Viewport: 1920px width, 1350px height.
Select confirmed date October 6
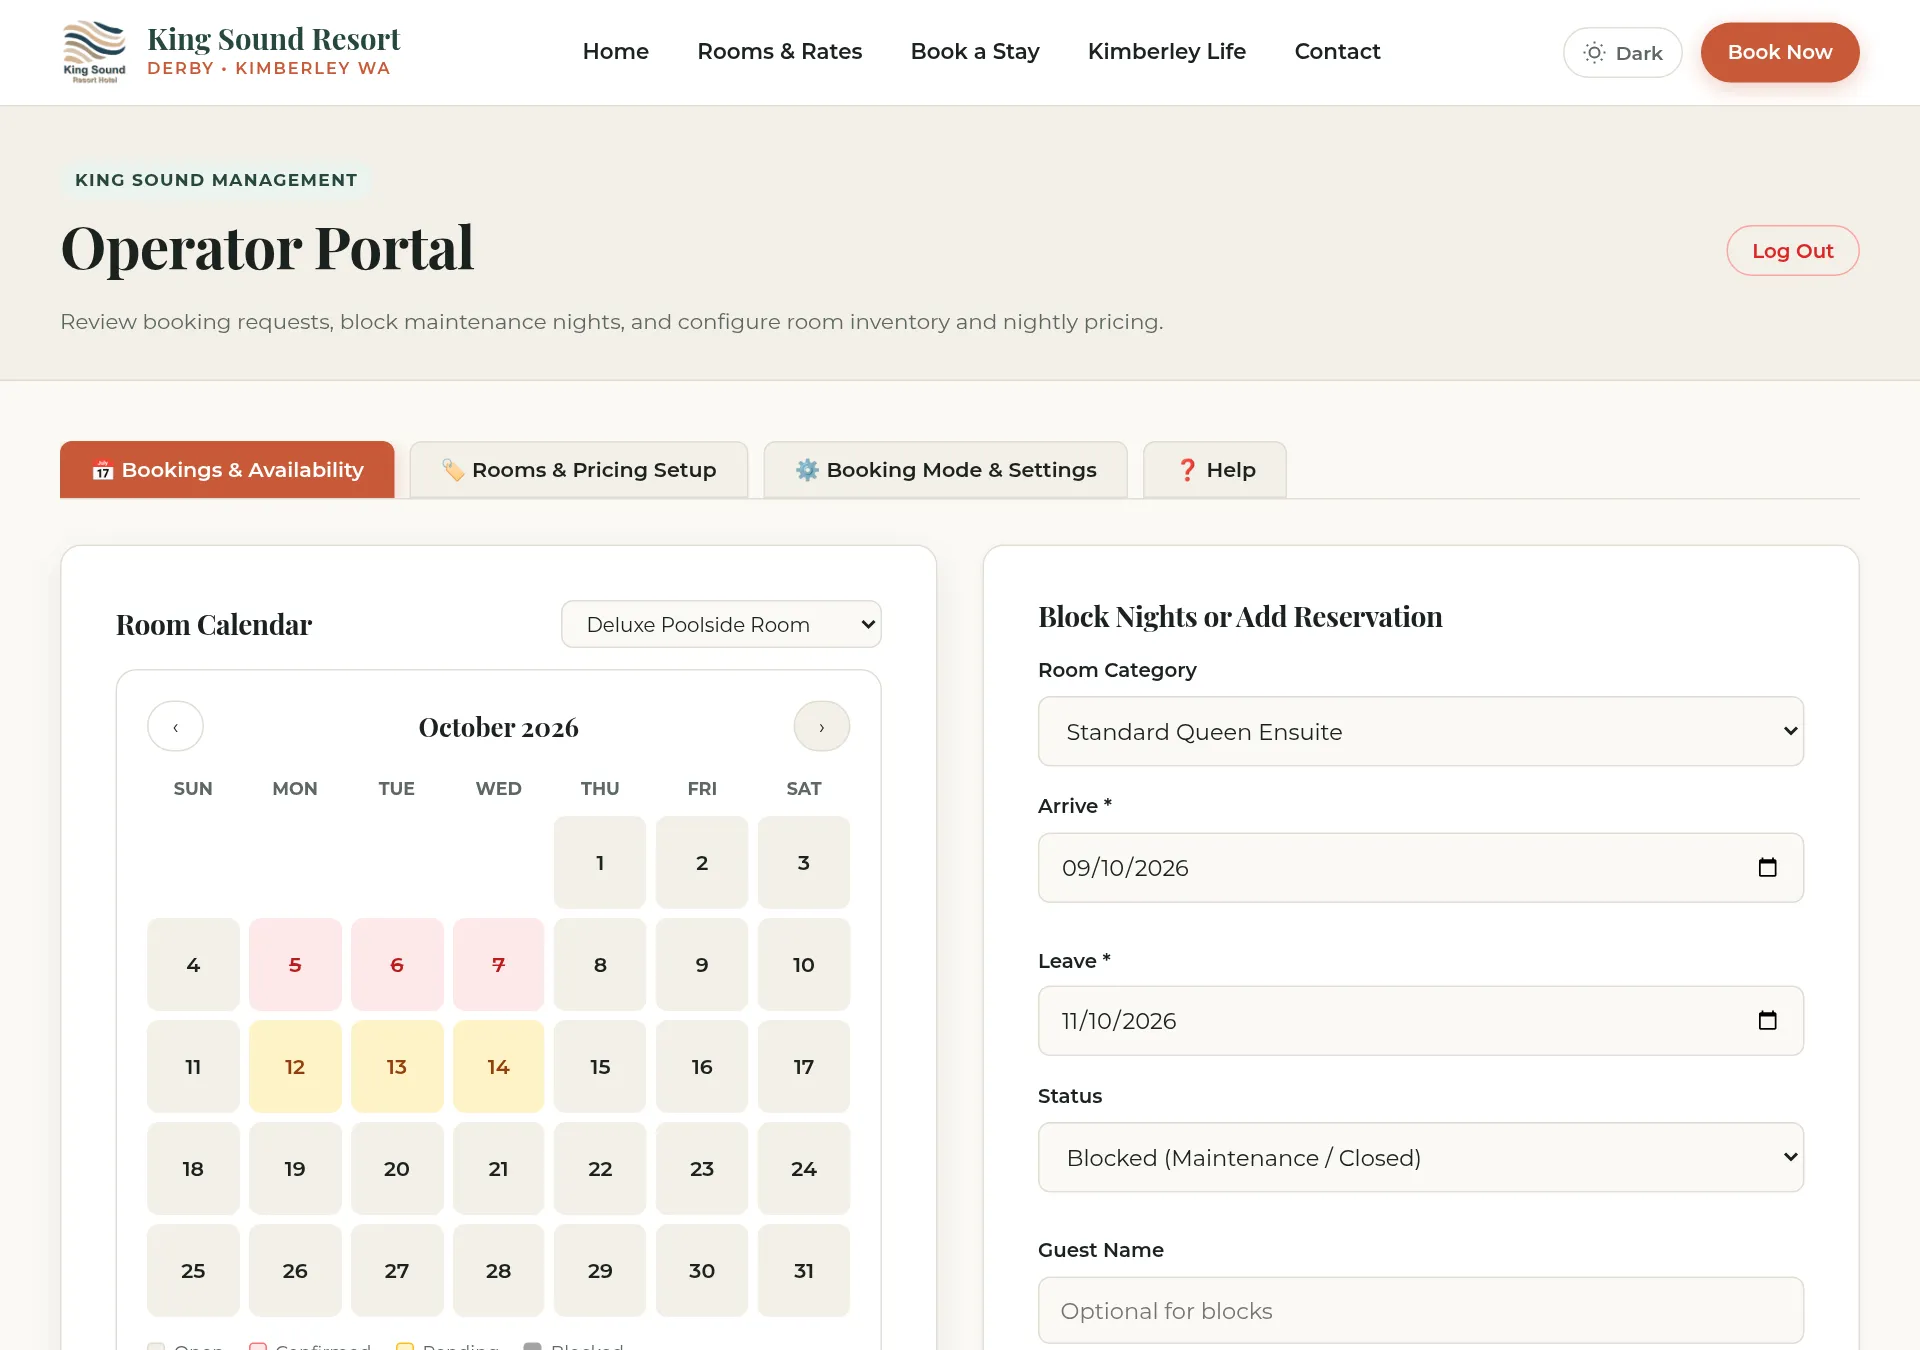[x=397, y=964]
